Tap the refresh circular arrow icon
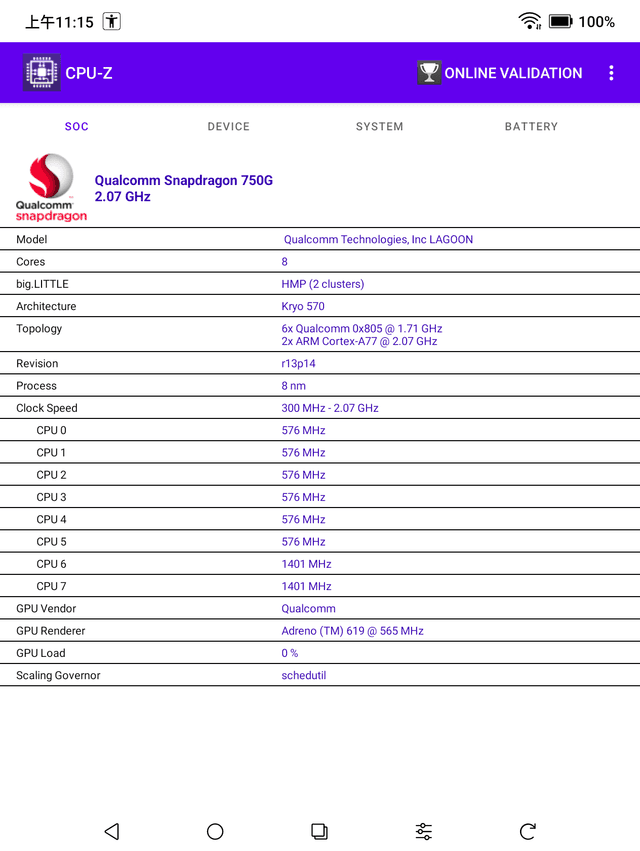This screenshot has height=851, width=640. point(528,831)
